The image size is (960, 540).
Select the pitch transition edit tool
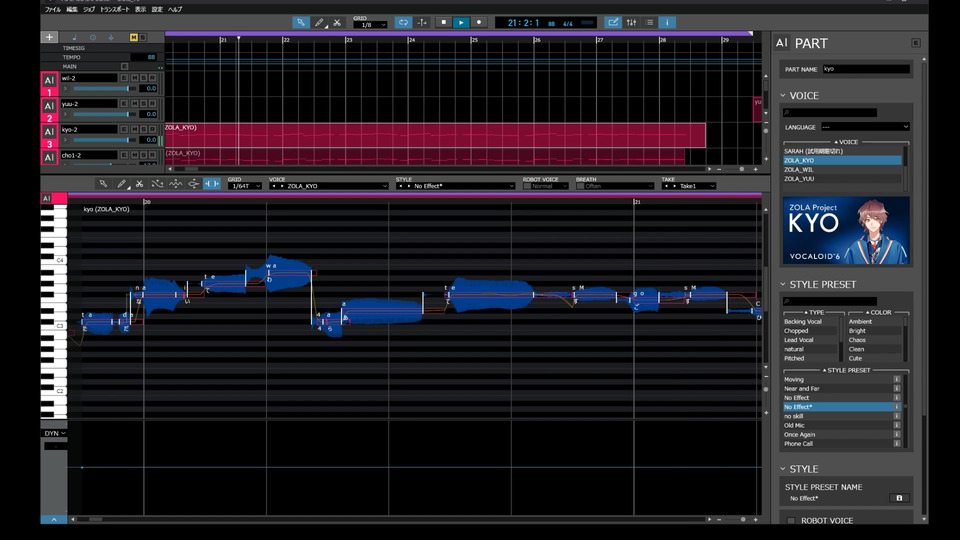click(193, 184)
